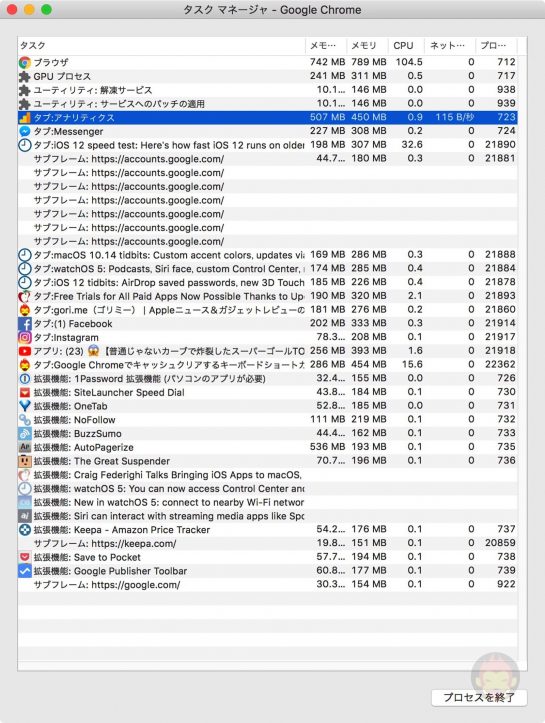The image size is (545, 723).
Task: Click the BuzzSumo extension icon
Action: click(x=25, y=434)
